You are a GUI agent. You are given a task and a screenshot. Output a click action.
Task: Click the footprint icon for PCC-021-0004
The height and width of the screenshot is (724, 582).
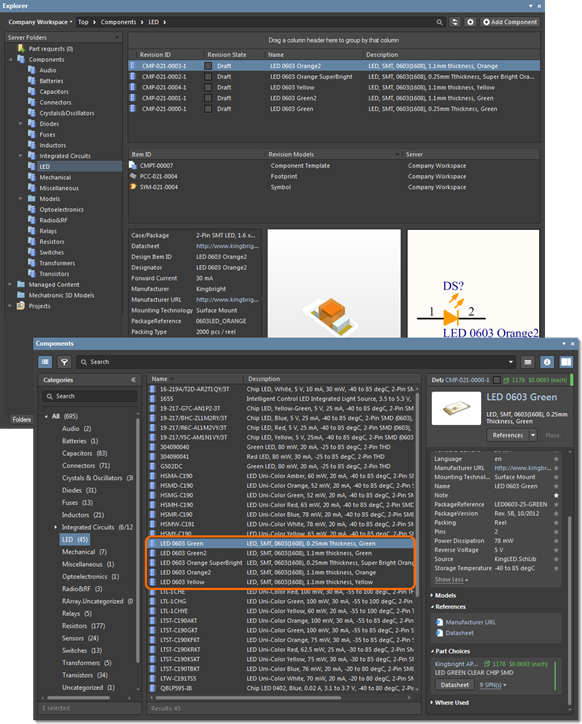(133, 176)
